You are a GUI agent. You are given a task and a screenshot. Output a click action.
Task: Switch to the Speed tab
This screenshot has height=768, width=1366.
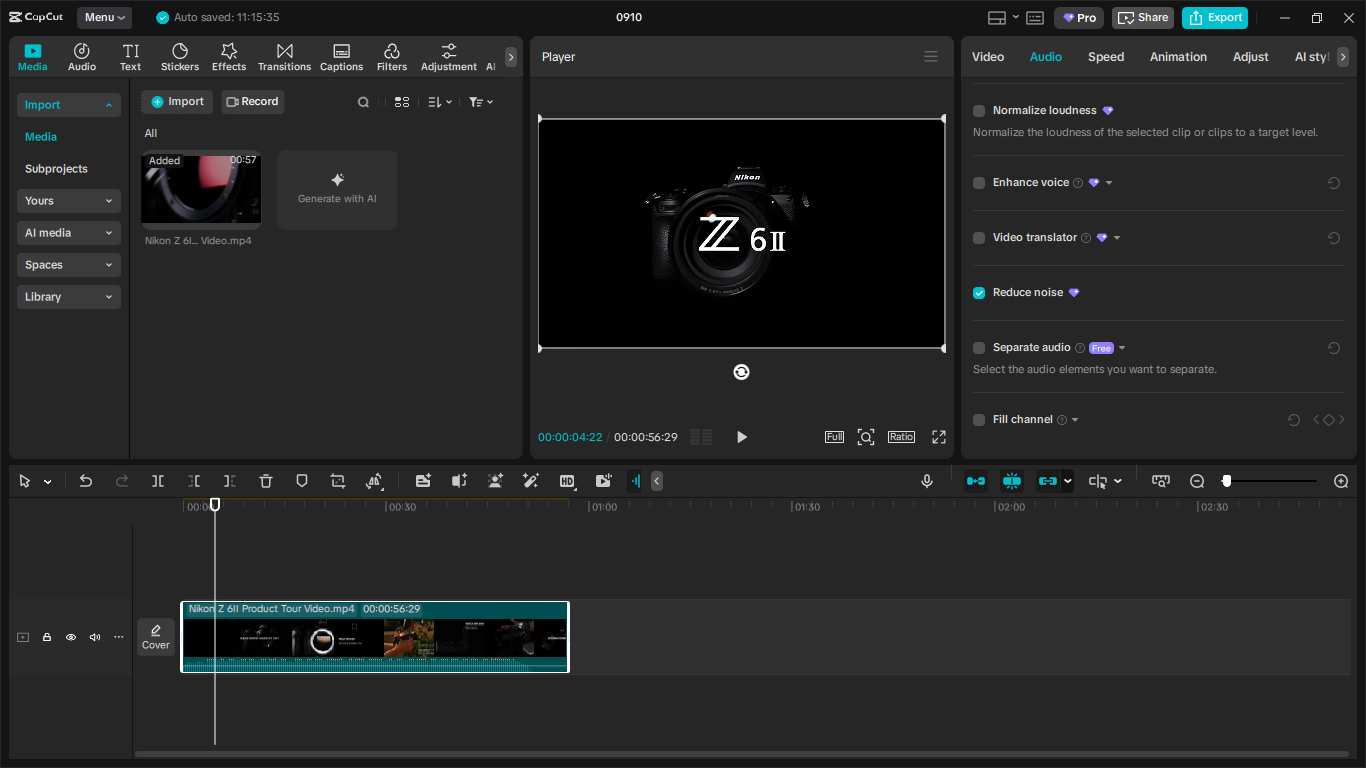pyautogui.click(x=1105, y=57)
